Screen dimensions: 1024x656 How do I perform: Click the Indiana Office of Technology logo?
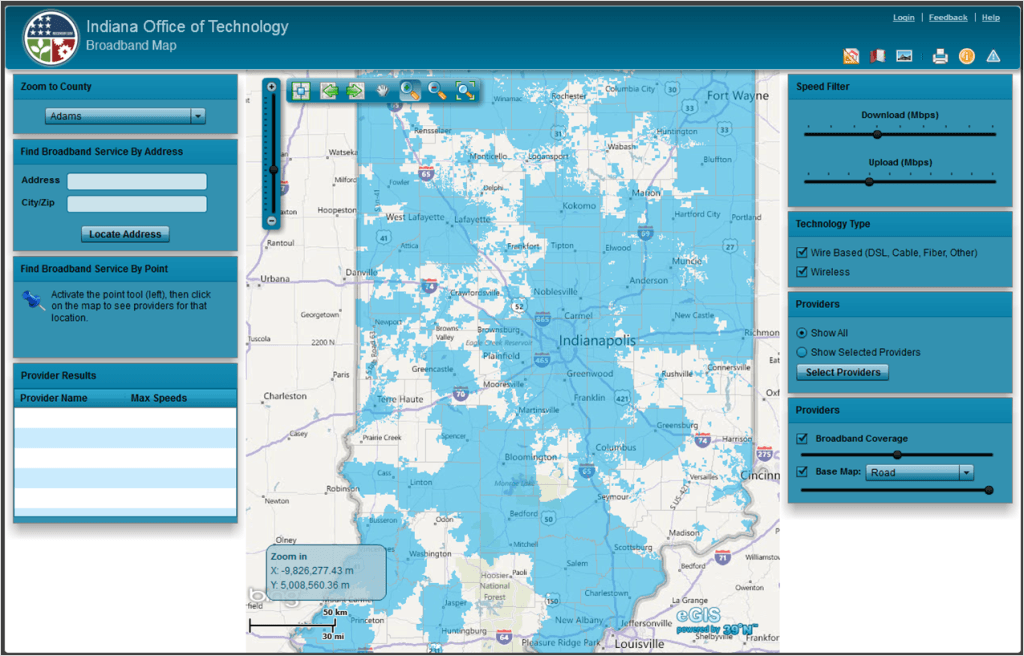[x=50, y=37]
